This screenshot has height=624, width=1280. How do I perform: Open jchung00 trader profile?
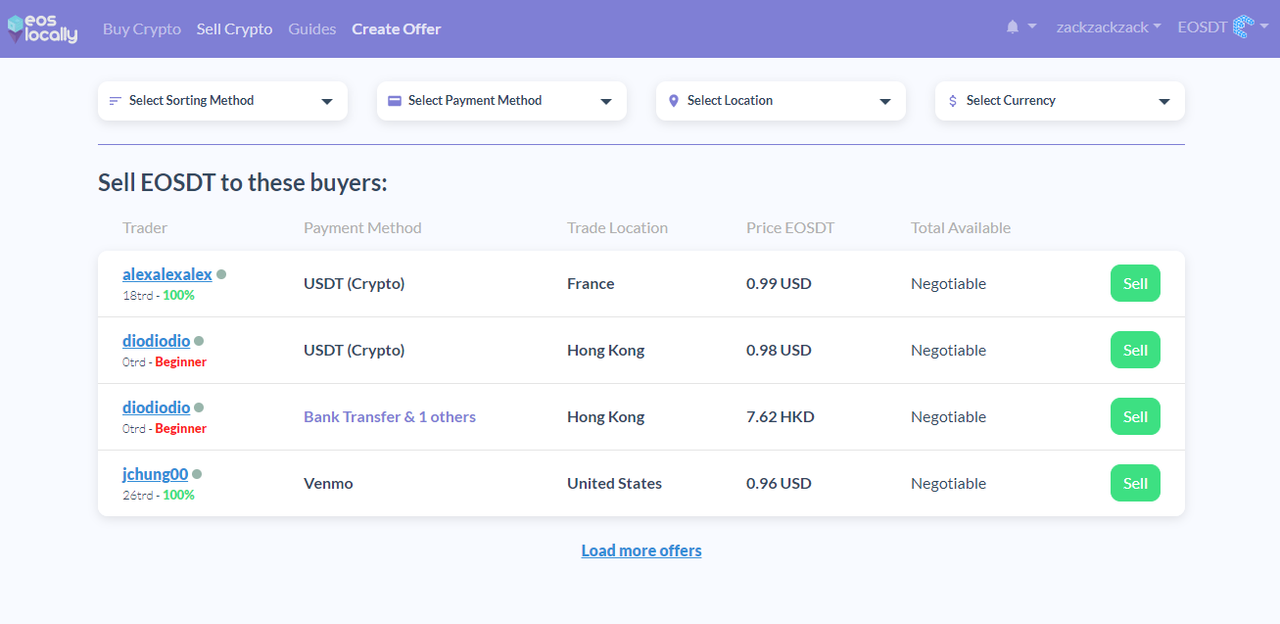[155, 474]
